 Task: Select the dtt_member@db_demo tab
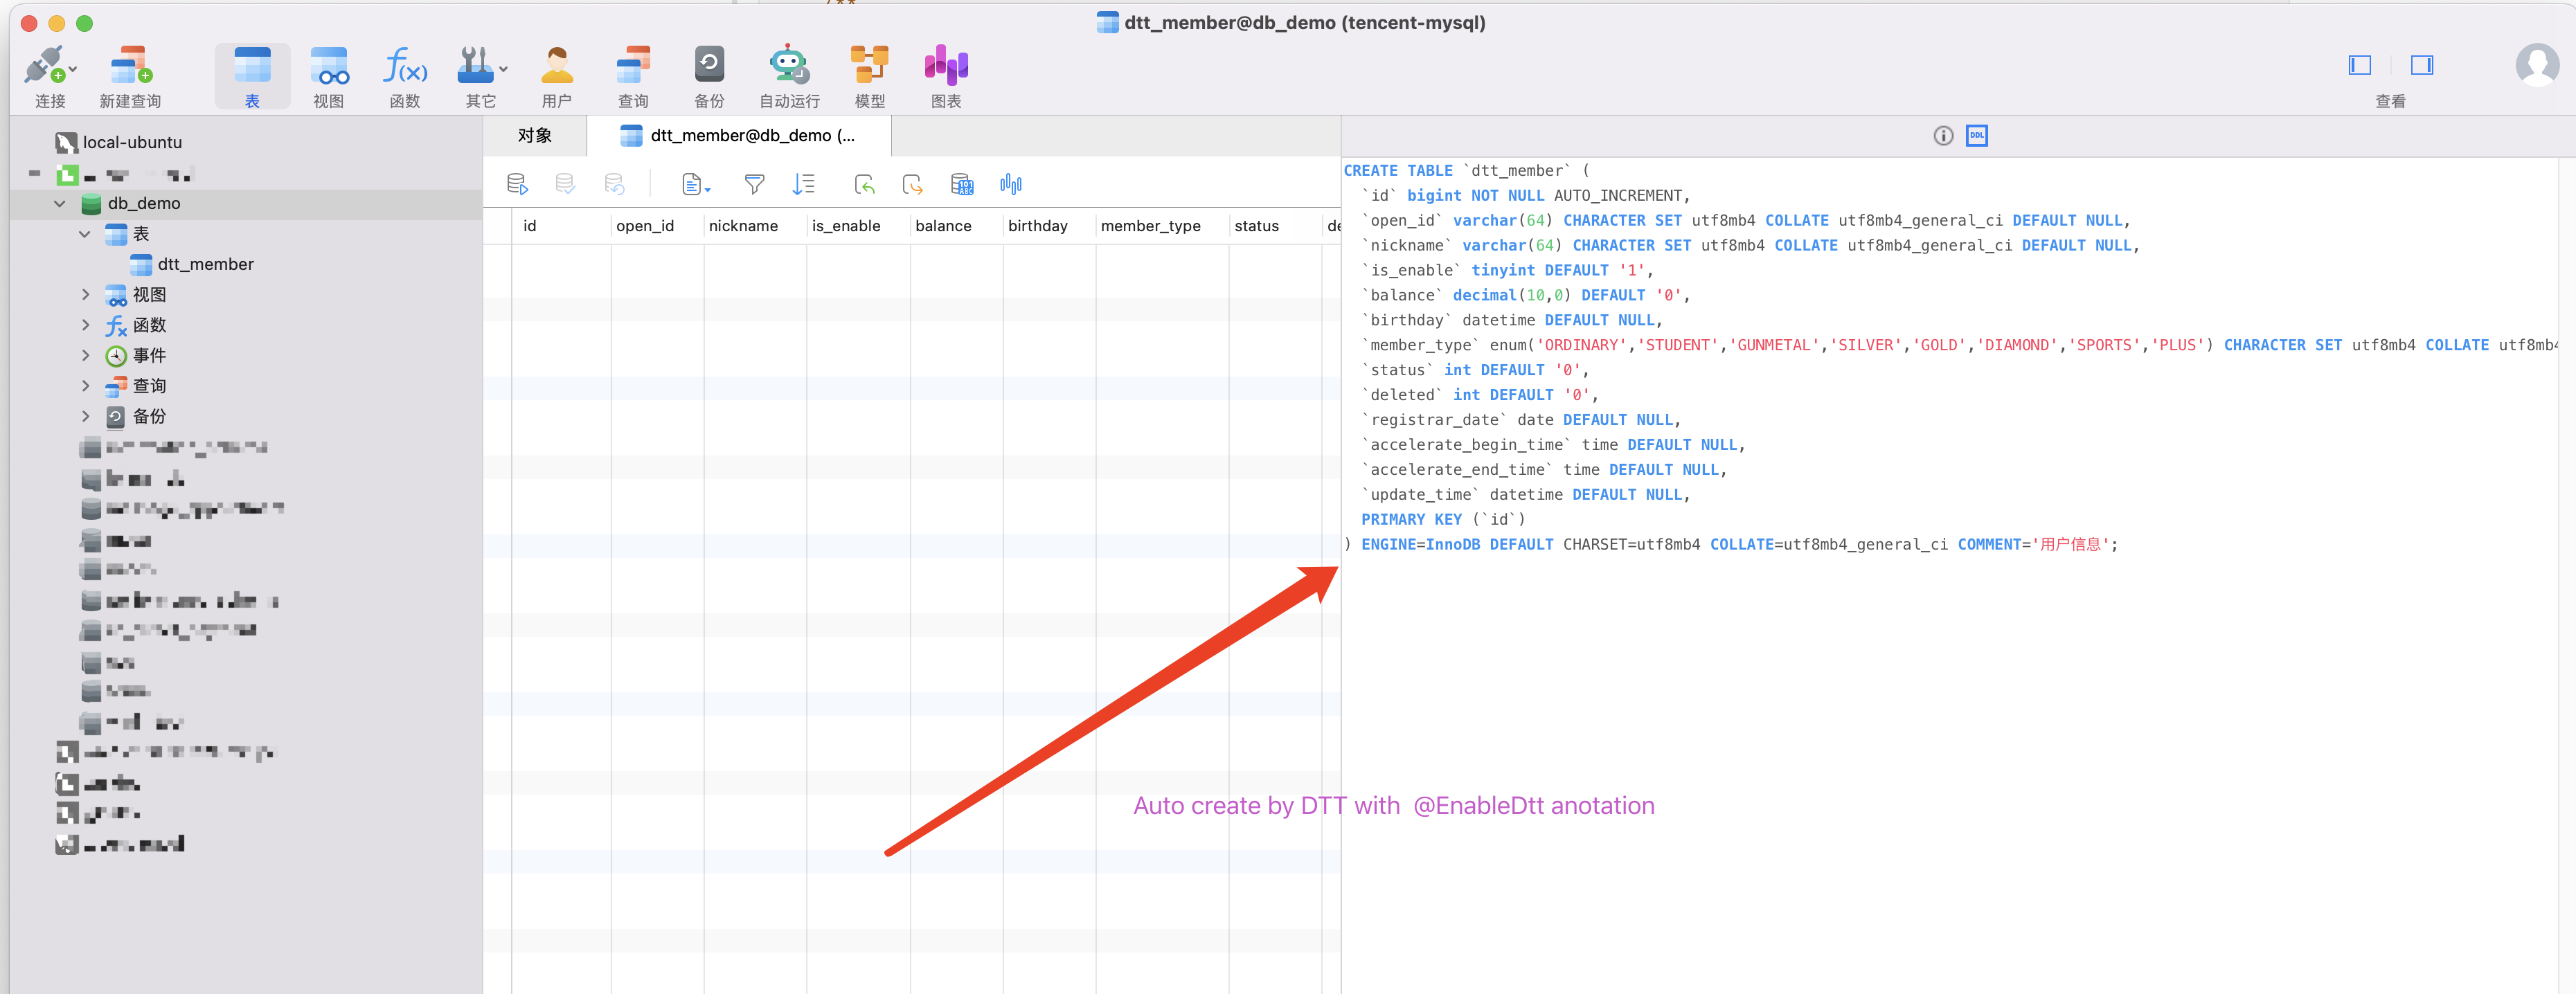[x=739, y=136]
